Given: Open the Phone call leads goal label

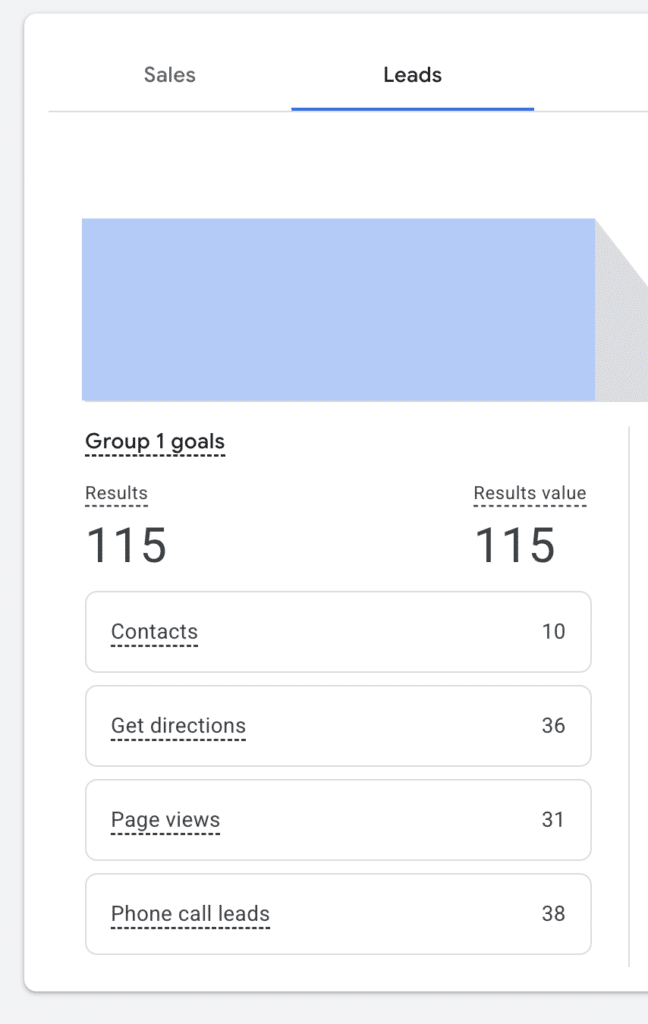Looking at the screenshot, I should [x=190, y=914].
